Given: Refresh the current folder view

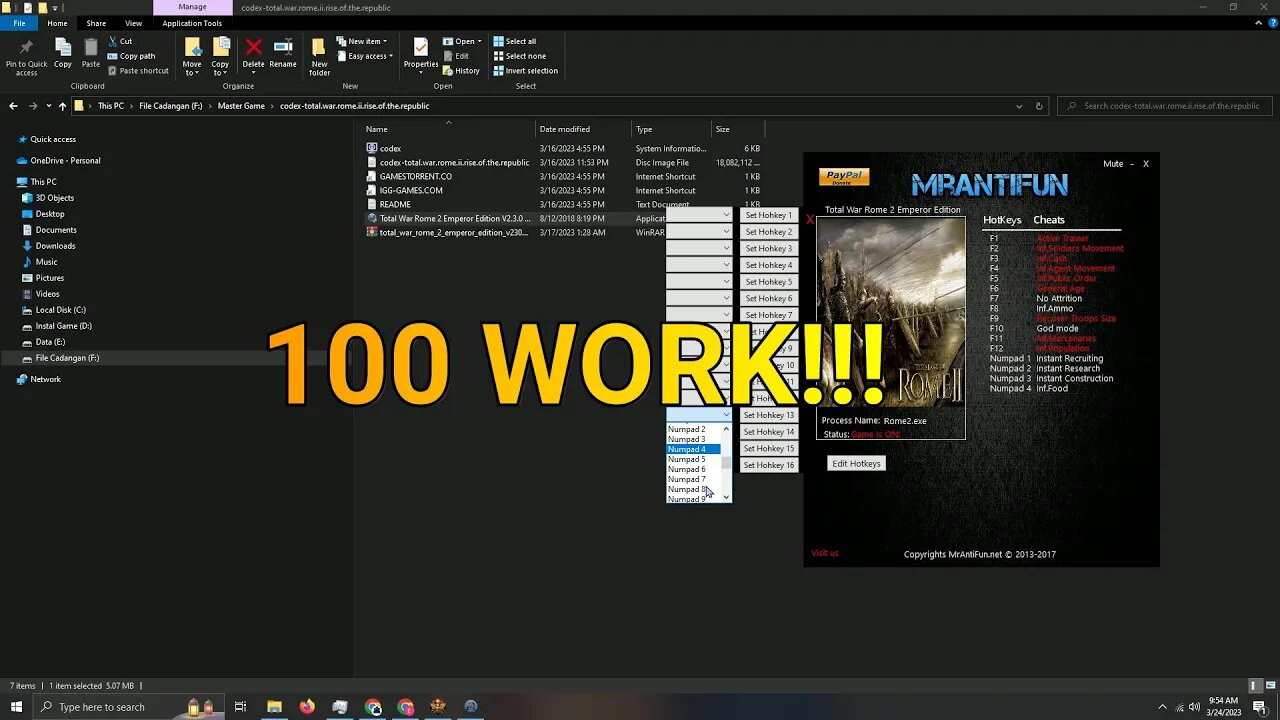Looking at the screenshot, I should [1039, 106].
